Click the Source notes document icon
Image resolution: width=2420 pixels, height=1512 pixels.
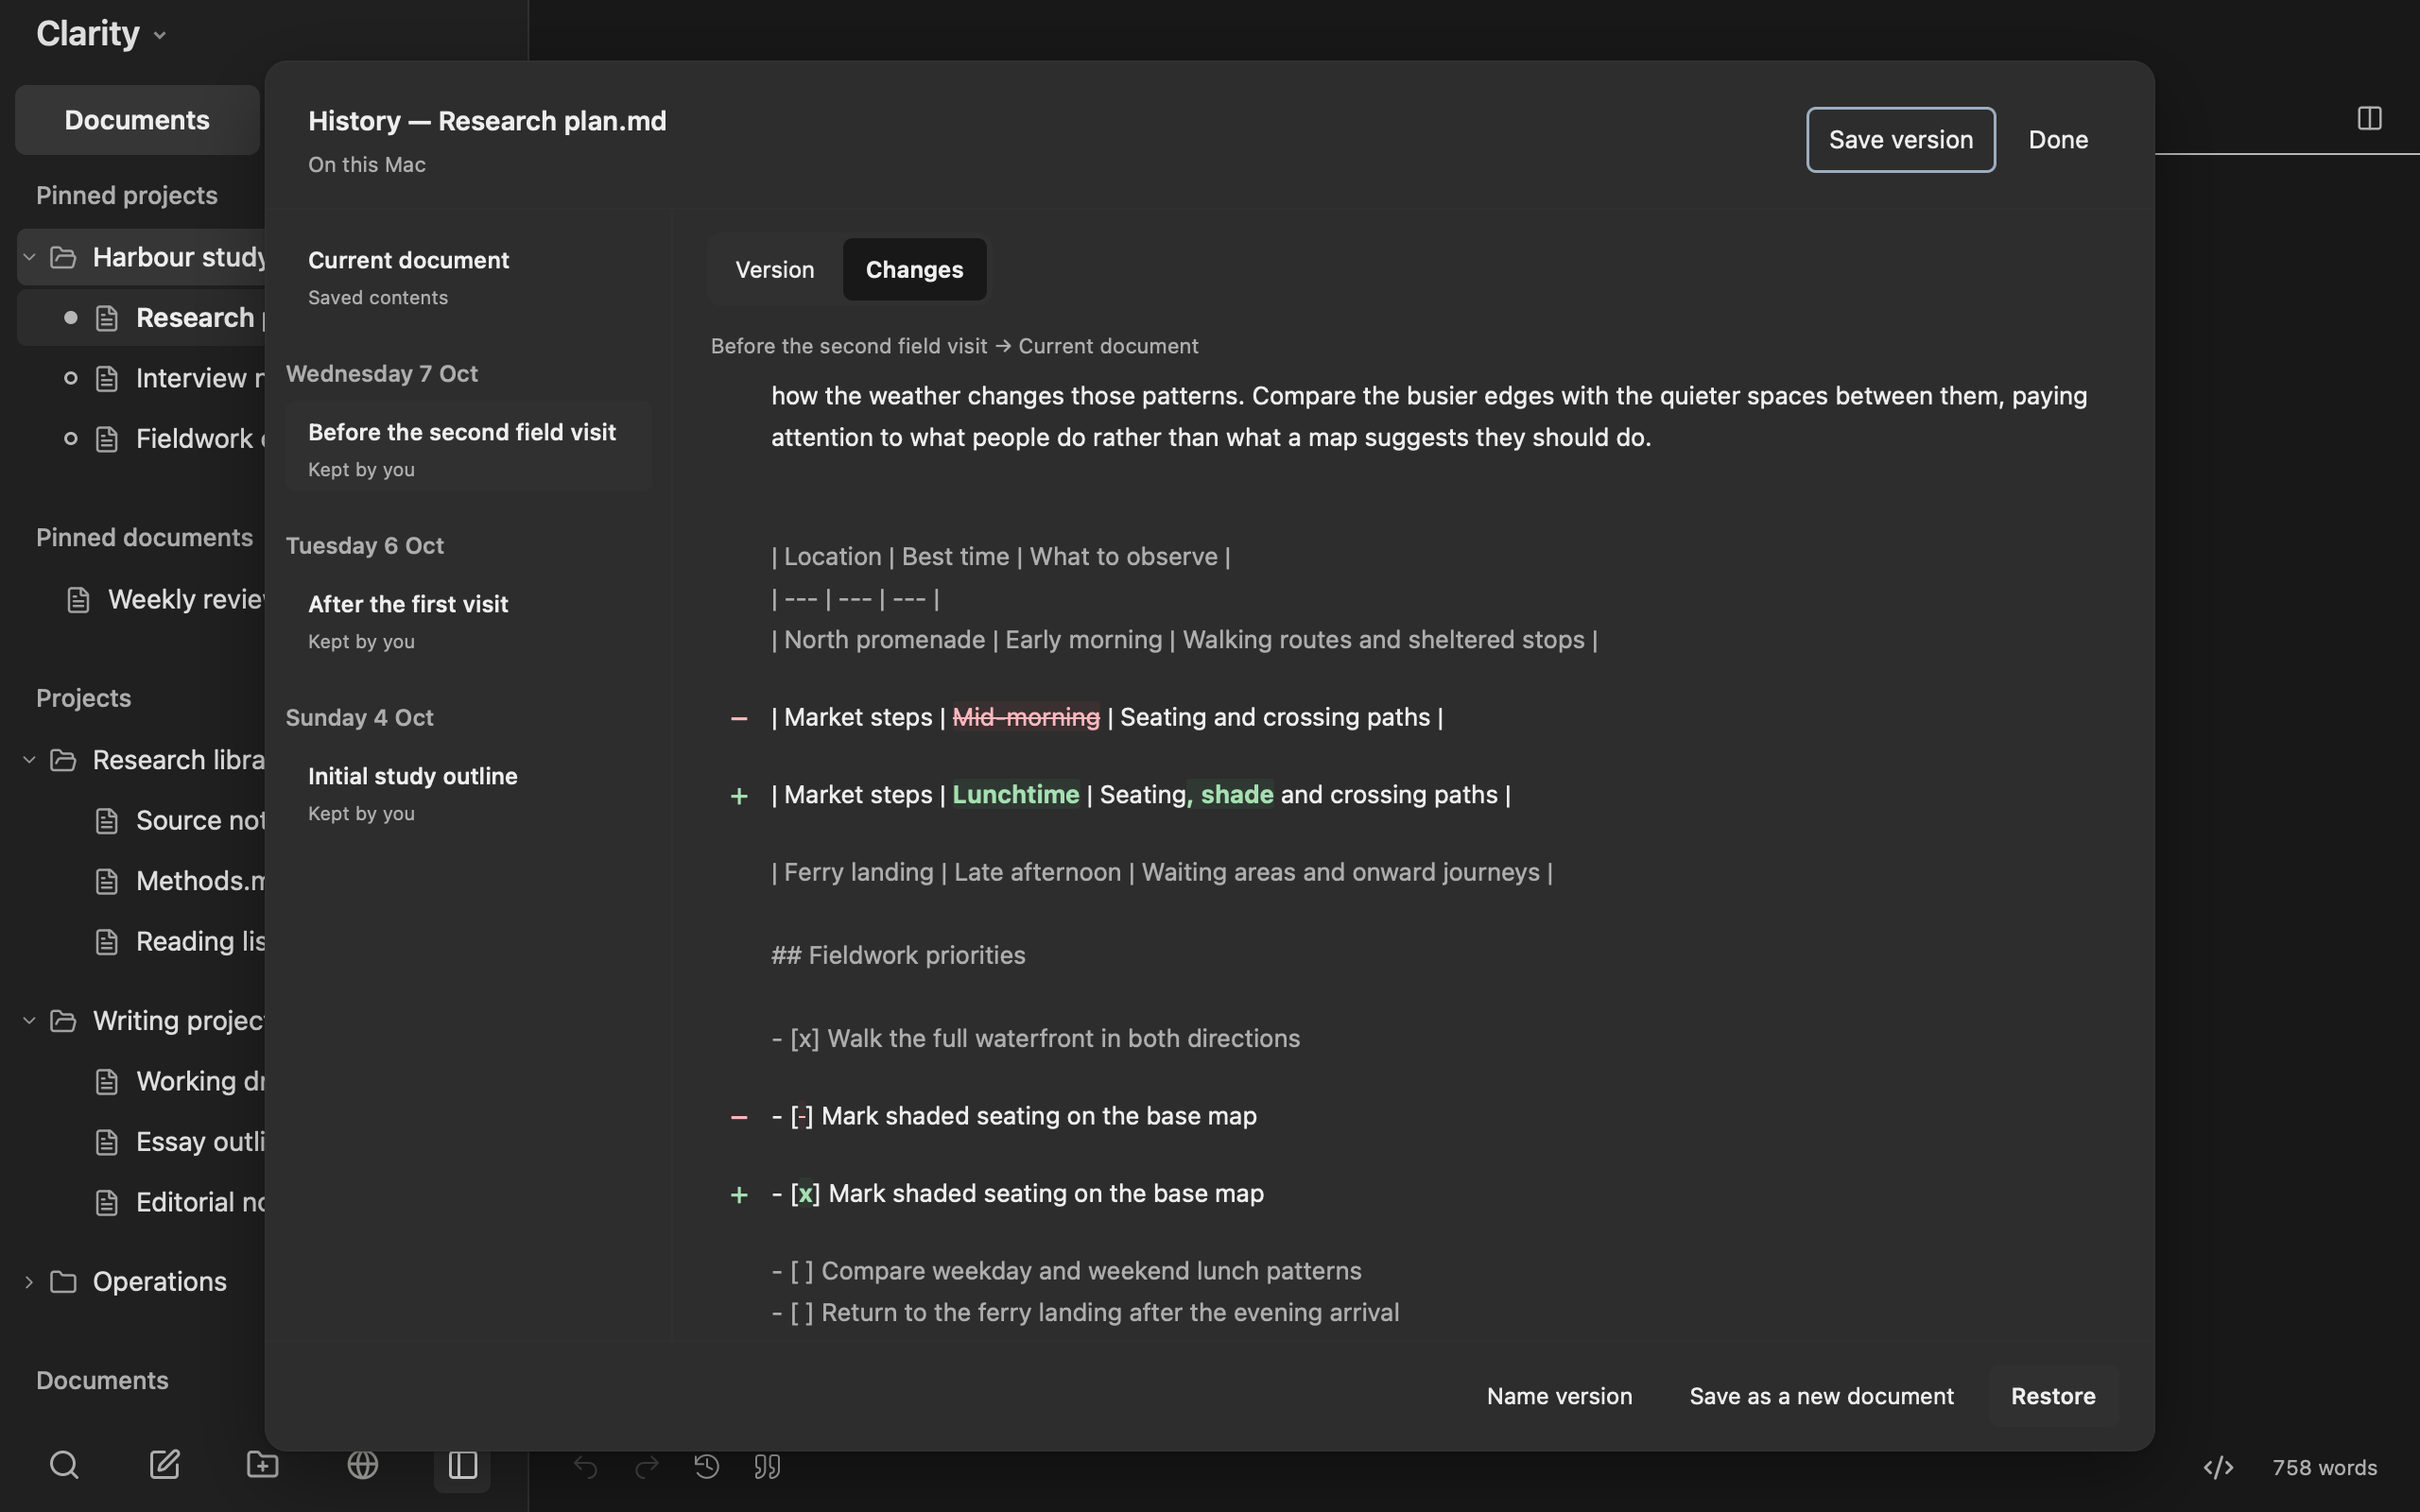pos(106,821)
